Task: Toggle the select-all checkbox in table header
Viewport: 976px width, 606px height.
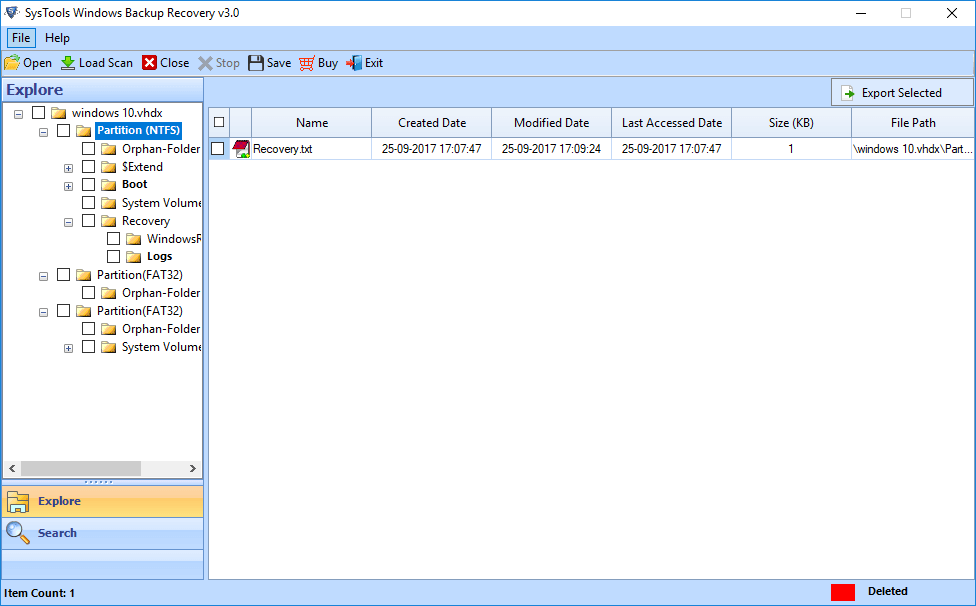Action: 219,123
